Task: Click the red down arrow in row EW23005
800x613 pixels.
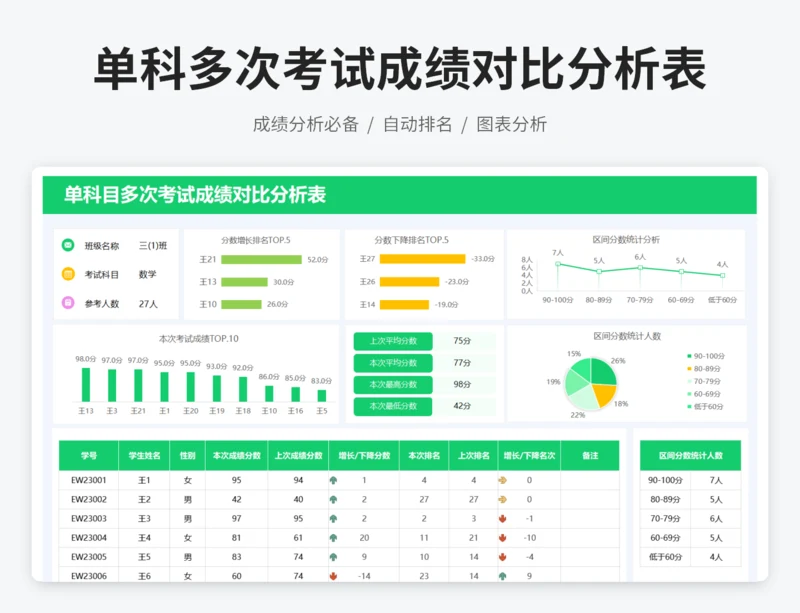Action: 503,557
